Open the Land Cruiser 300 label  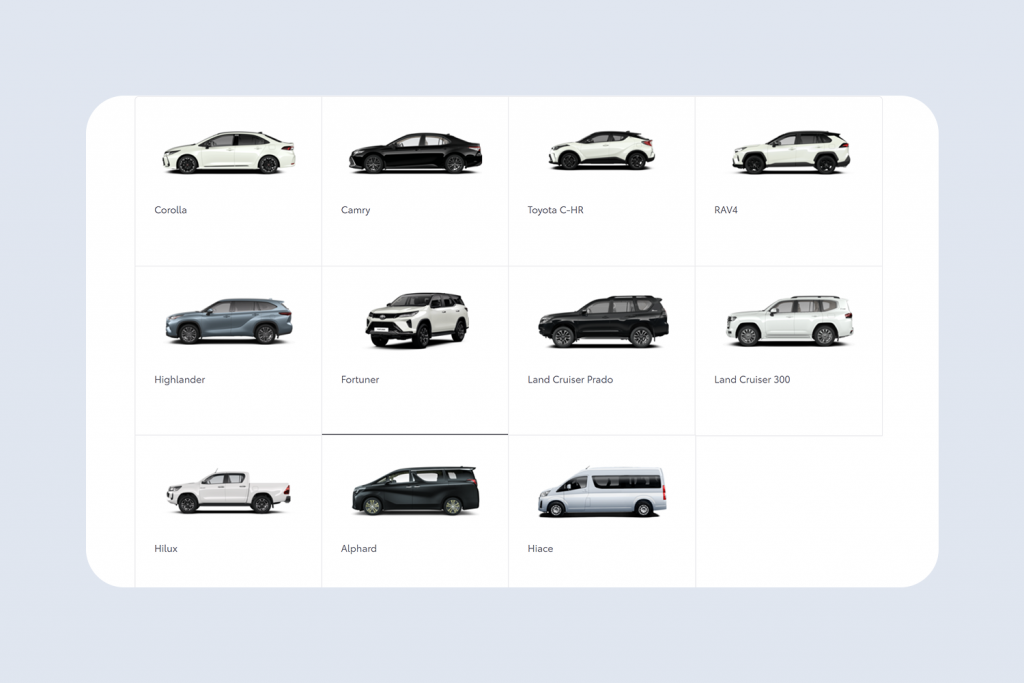tap(752, 379)
